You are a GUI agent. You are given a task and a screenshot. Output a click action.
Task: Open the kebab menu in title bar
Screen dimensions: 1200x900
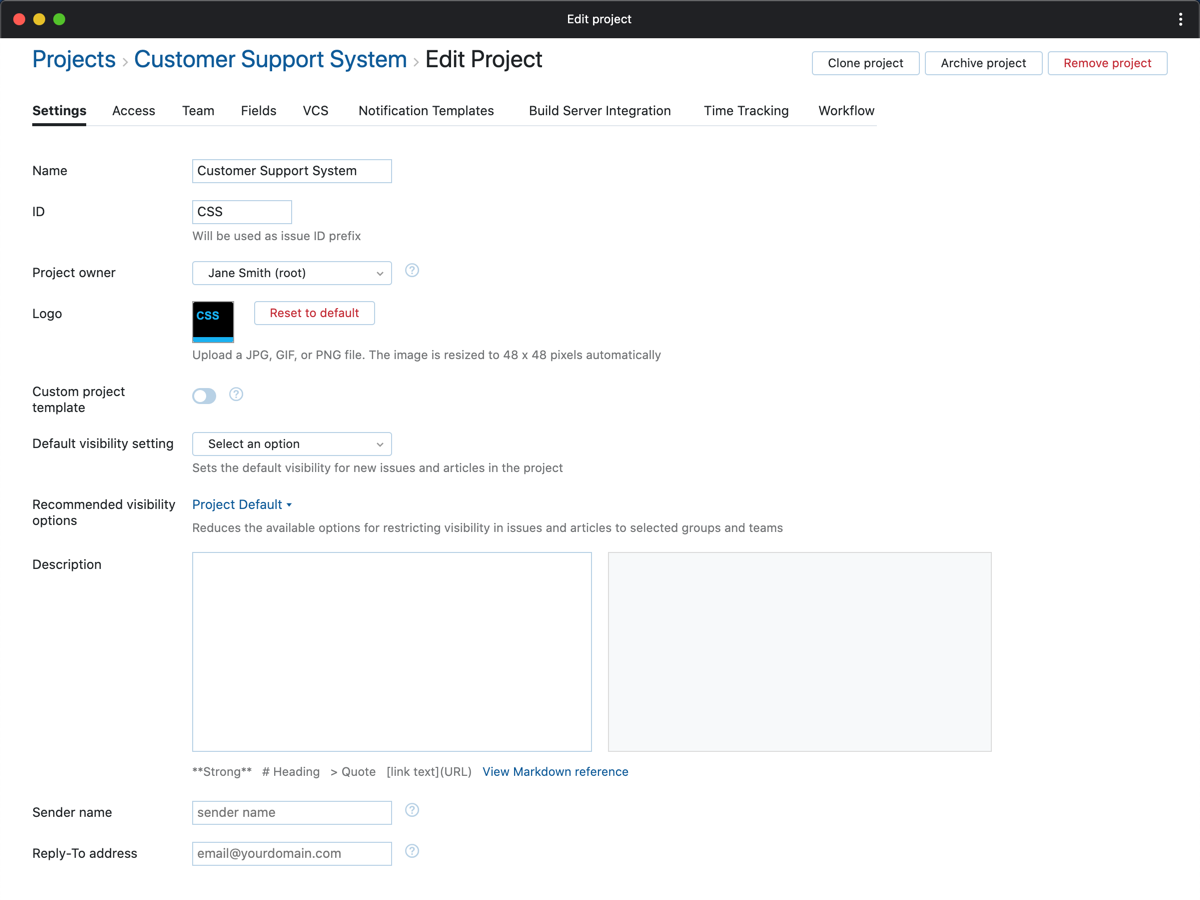coord(1181,19)
